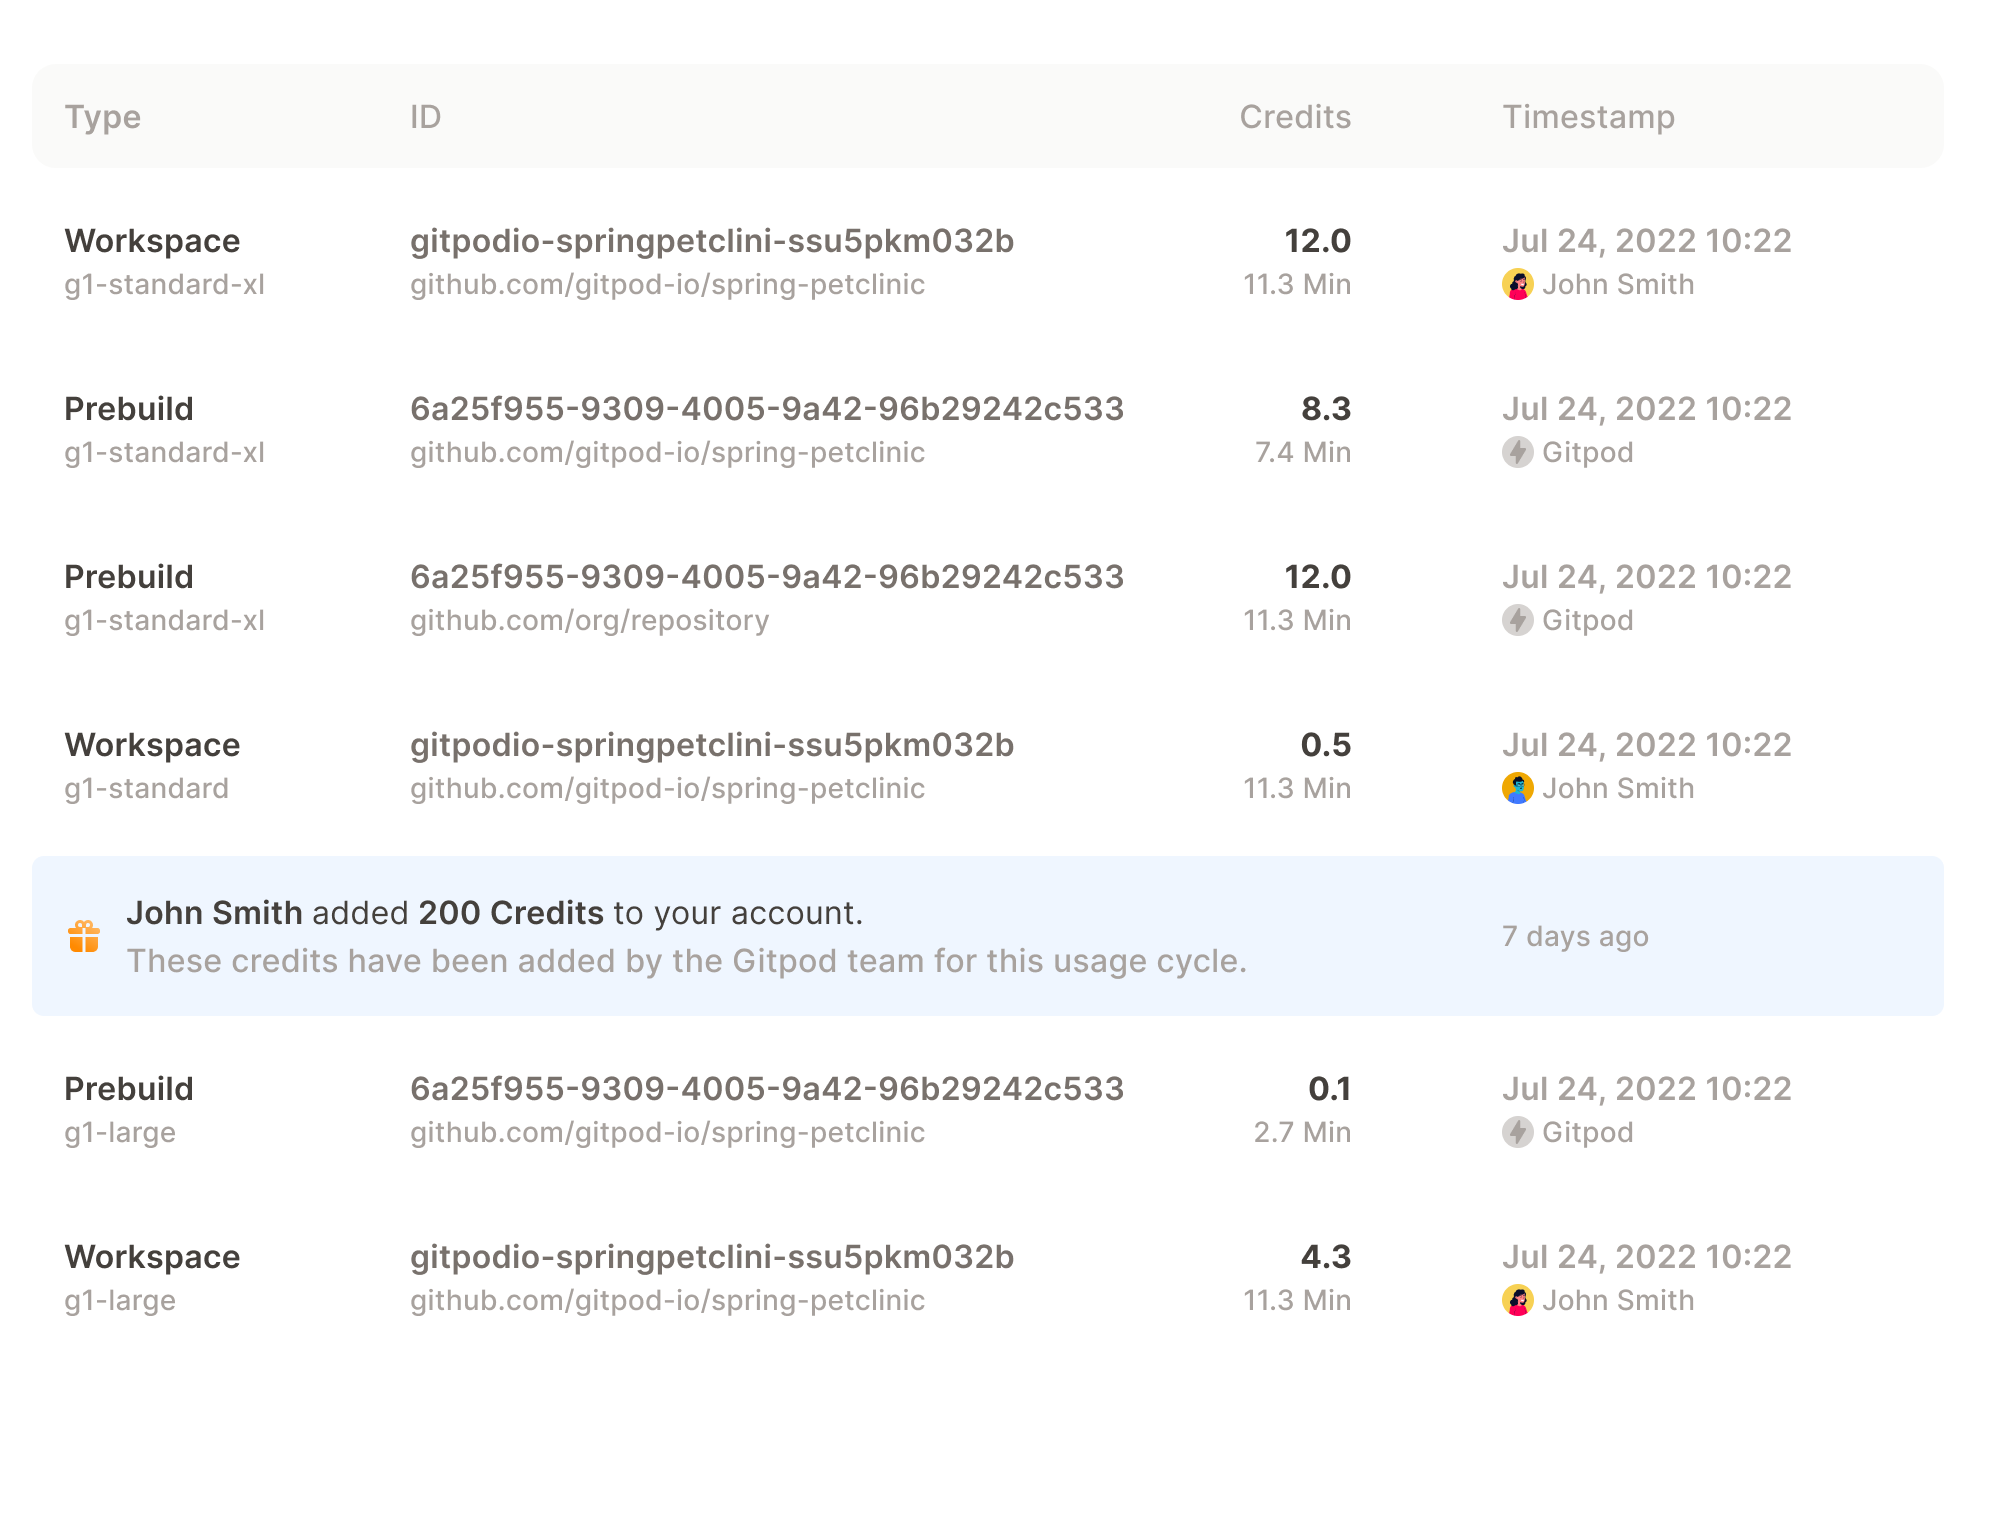The height and width of the screenshot is (1520, 1990).
Task: Click John Smith avatar in first Workspace row
Action: point(1517,285)
